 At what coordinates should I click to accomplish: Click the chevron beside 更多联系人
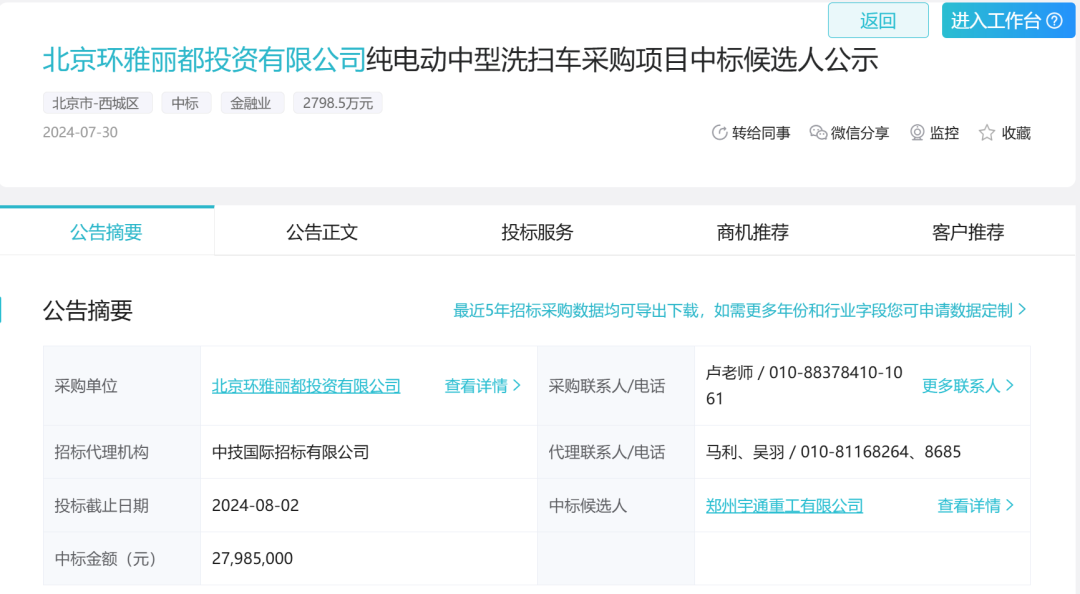coord(1010,385)
